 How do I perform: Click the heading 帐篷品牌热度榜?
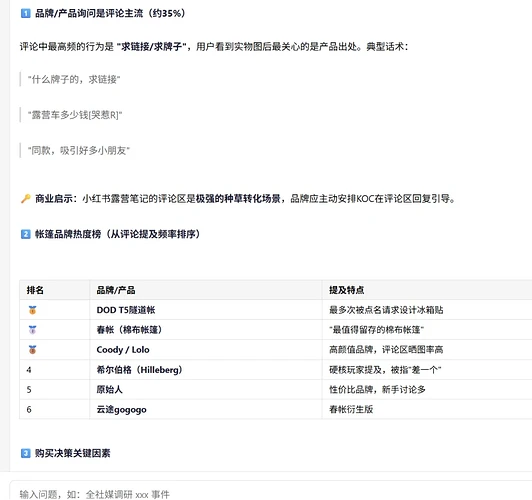[x=117, y=234]
